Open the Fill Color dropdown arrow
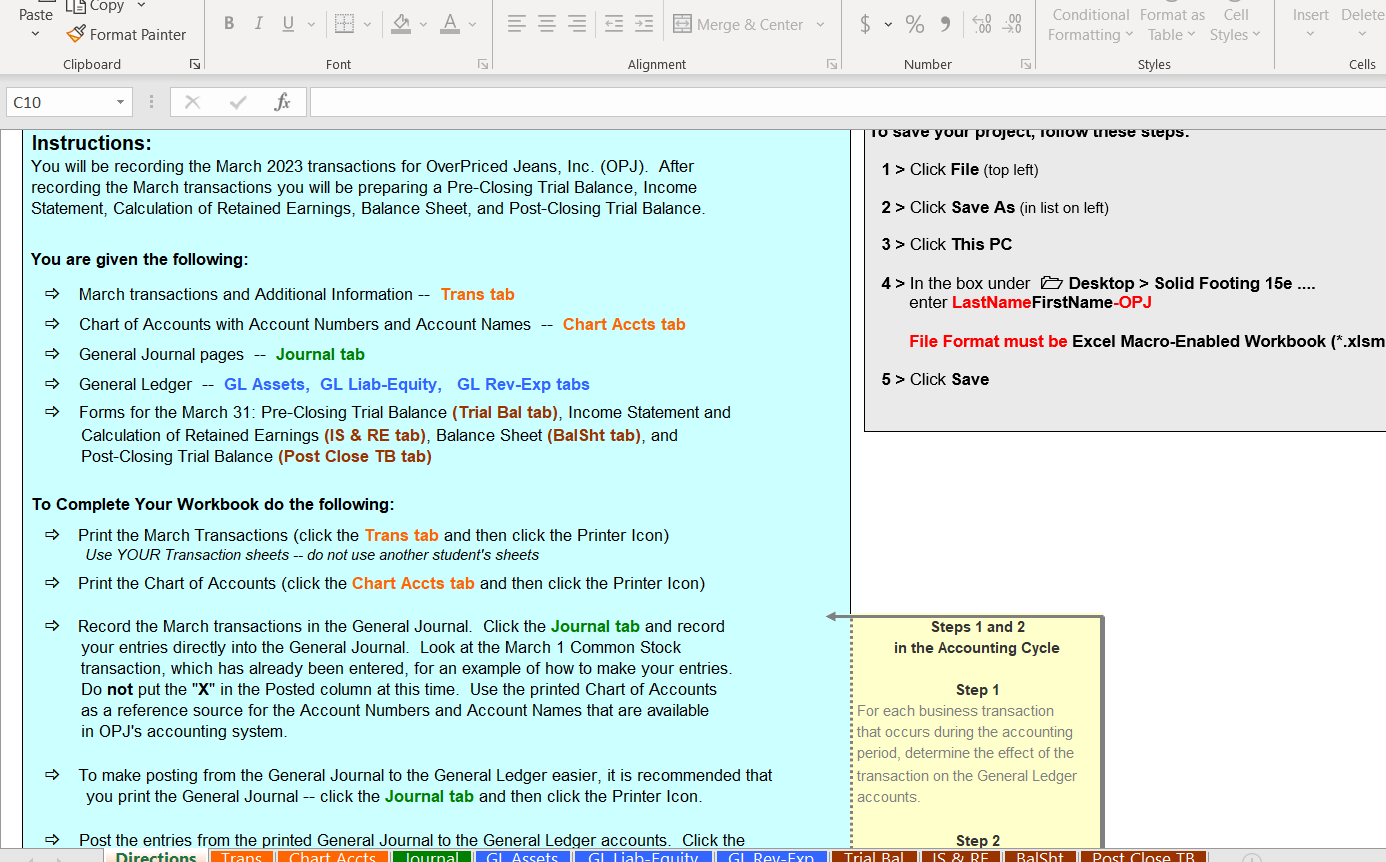1386x862 pixels. [423, 24]
